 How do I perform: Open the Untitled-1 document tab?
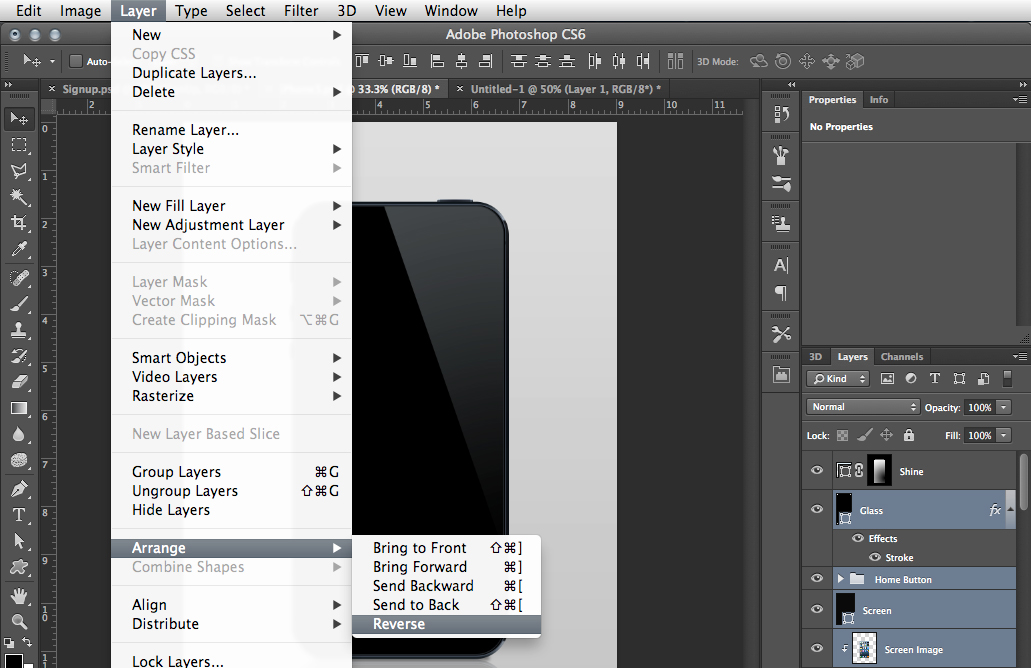[565, 89]
